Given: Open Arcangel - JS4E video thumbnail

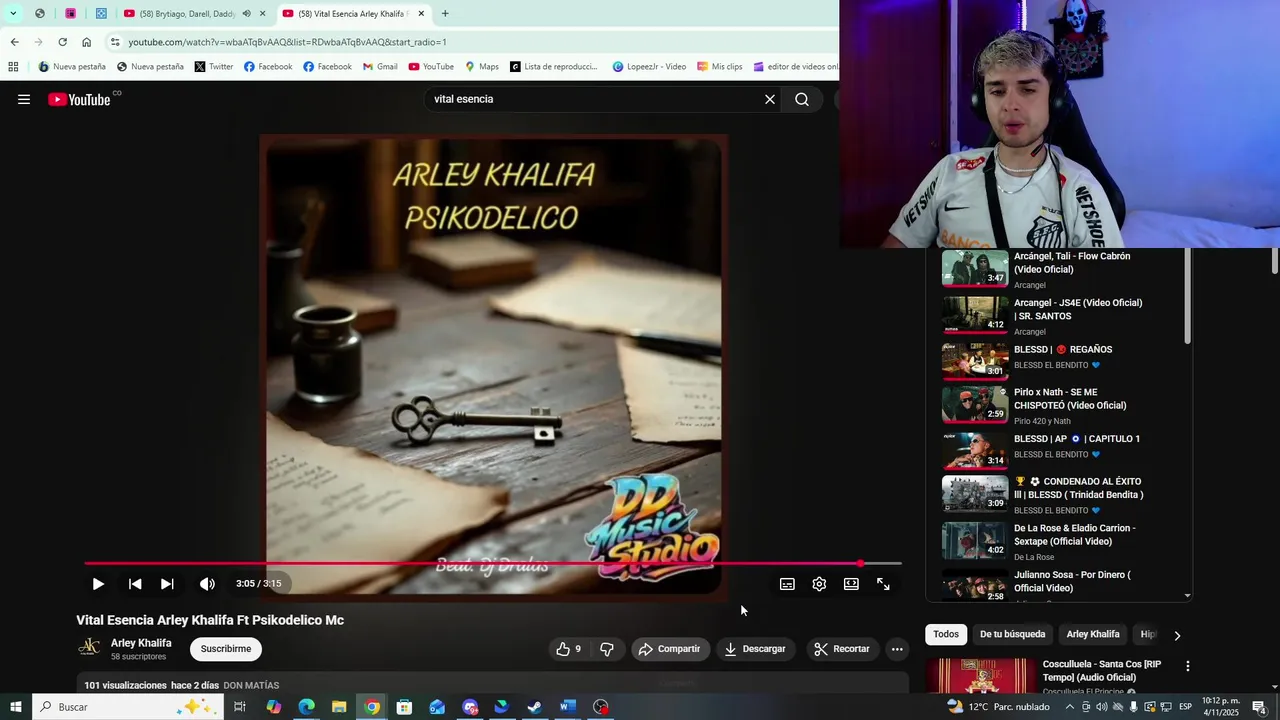Looking at the screenshot, I should pyautogui.click(x=975, y=314).
